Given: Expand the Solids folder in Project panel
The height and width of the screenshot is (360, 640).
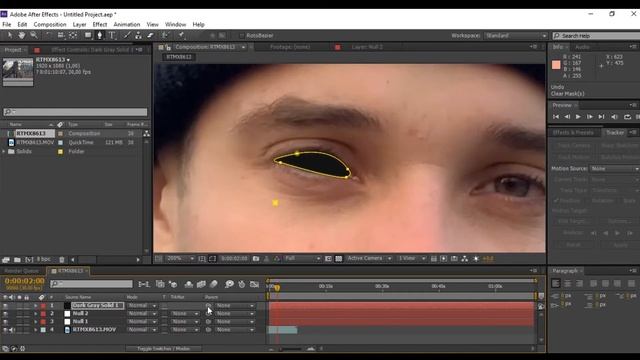Looking at the screenshot, I should click(4, 151).
